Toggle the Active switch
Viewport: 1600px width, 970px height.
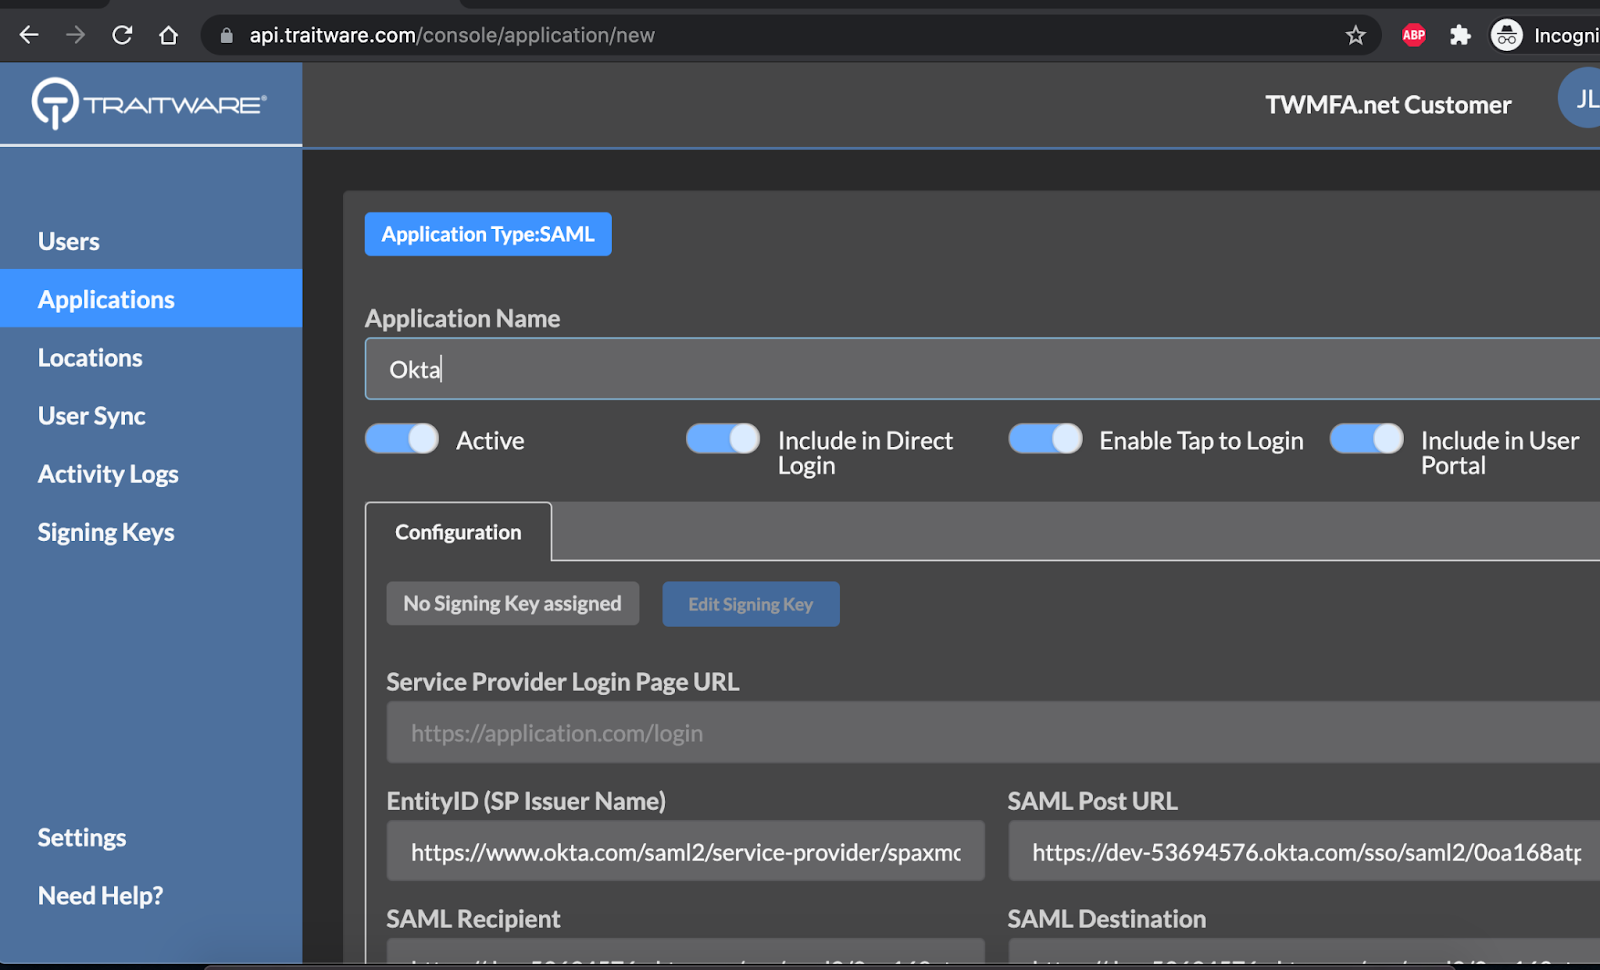[402, 439]
